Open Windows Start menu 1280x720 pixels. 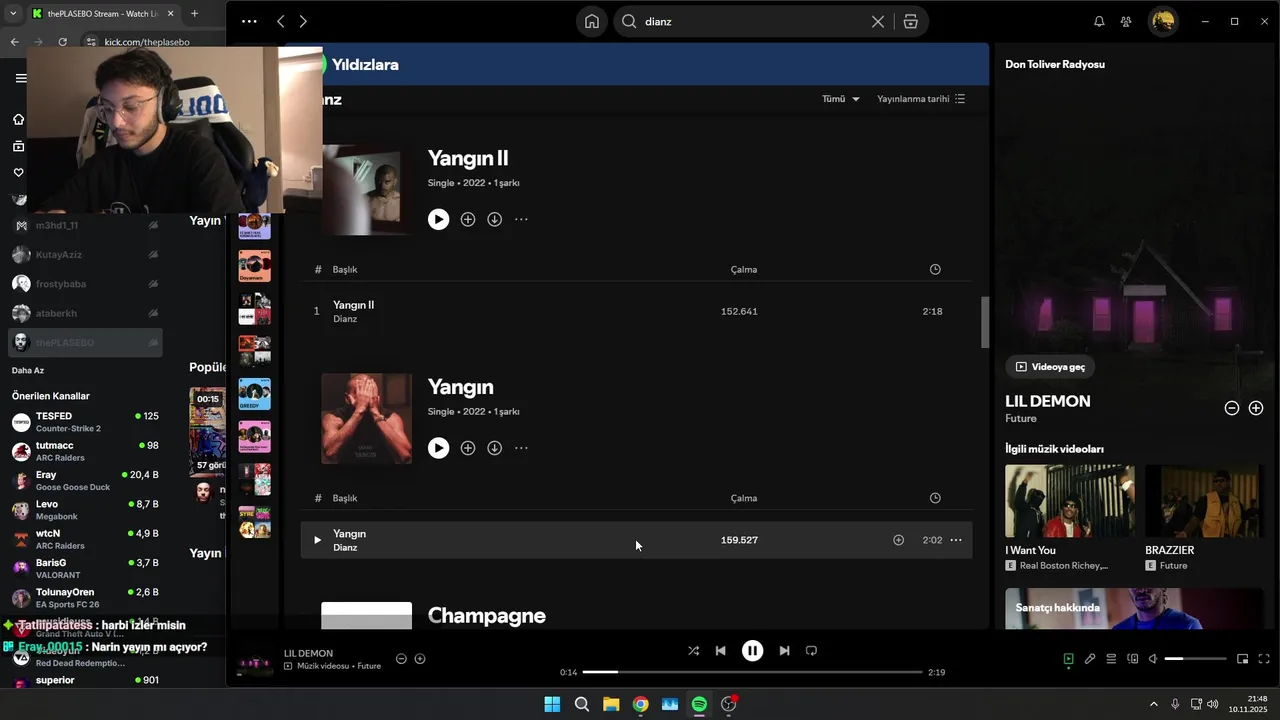[x=552, y=704]
